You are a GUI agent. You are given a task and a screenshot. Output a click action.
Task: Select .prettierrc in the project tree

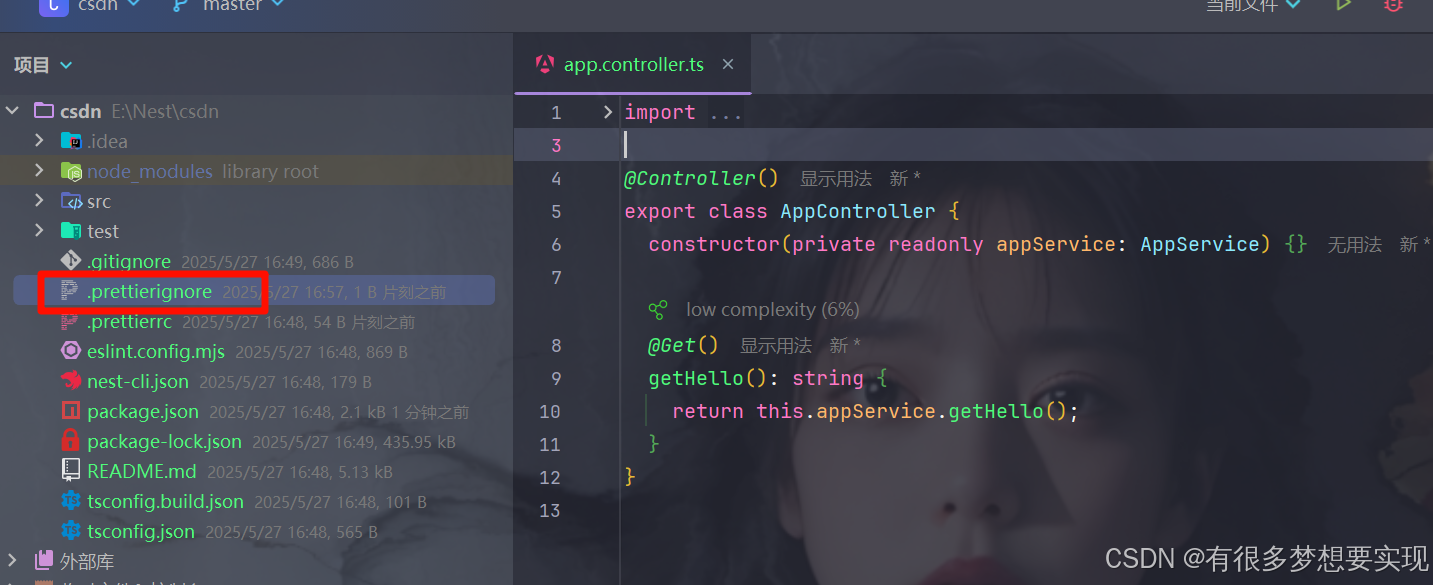(x=129, y=322)
